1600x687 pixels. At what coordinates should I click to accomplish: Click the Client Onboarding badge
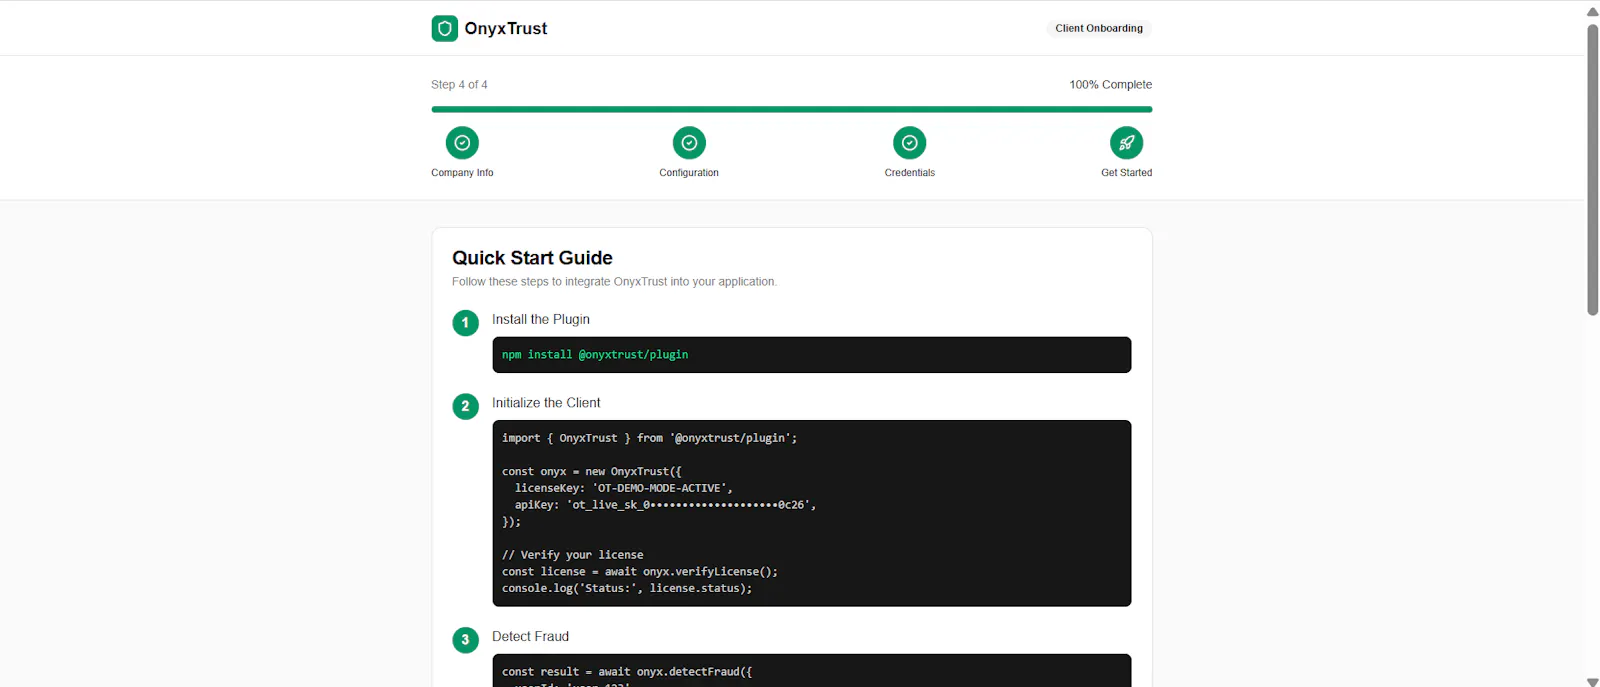pyautogui.click(x=1099, y=28)
